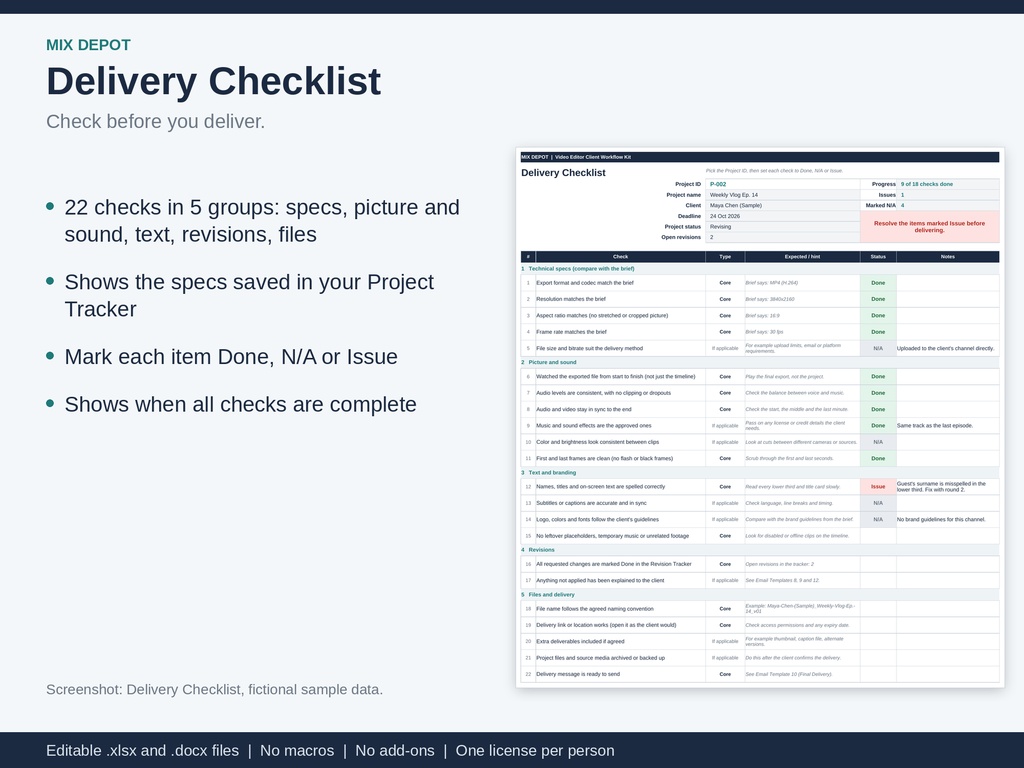Click the deadline value '24 Oct 2026'

click(782, 216)
